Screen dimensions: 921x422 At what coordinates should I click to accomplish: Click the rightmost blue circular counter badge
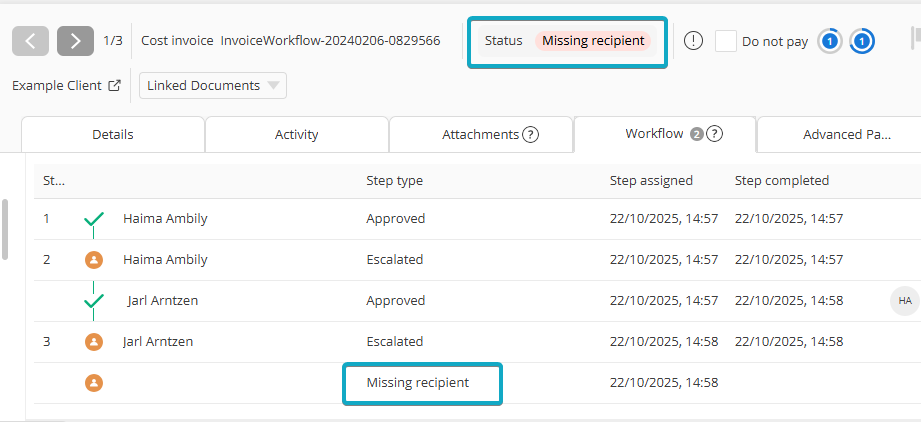[862, 41]
